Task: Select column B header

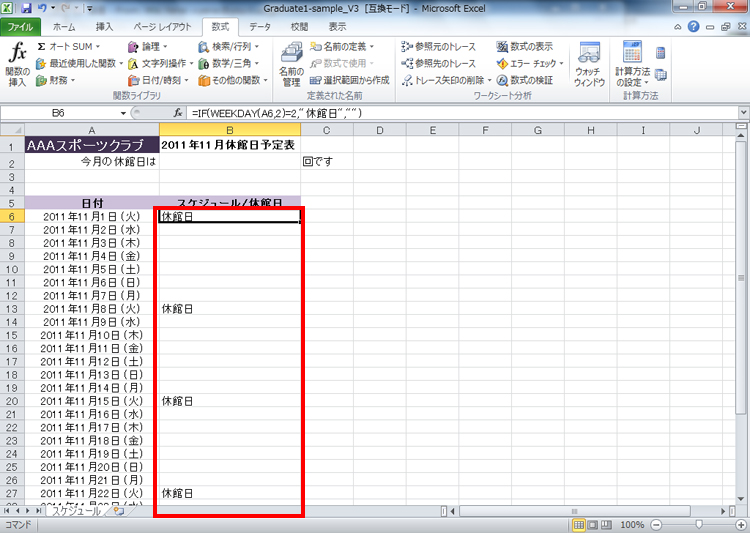Action: coord(230,130)
